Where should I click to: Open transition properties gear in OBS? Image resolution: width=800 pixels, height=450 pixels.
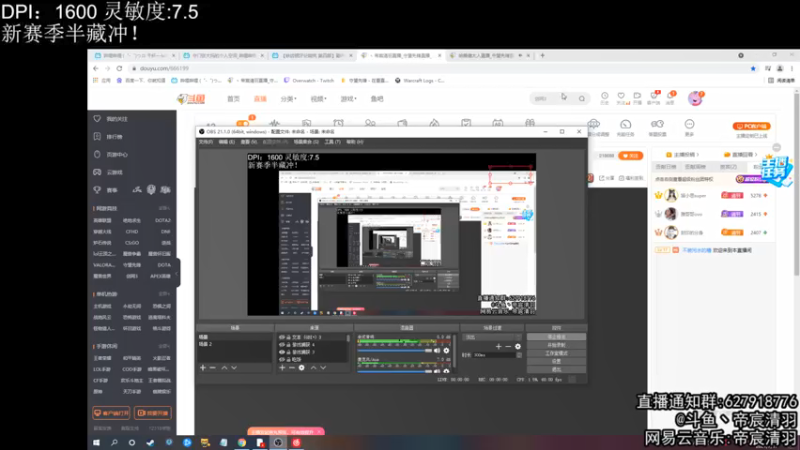click(x=518, y=346)
